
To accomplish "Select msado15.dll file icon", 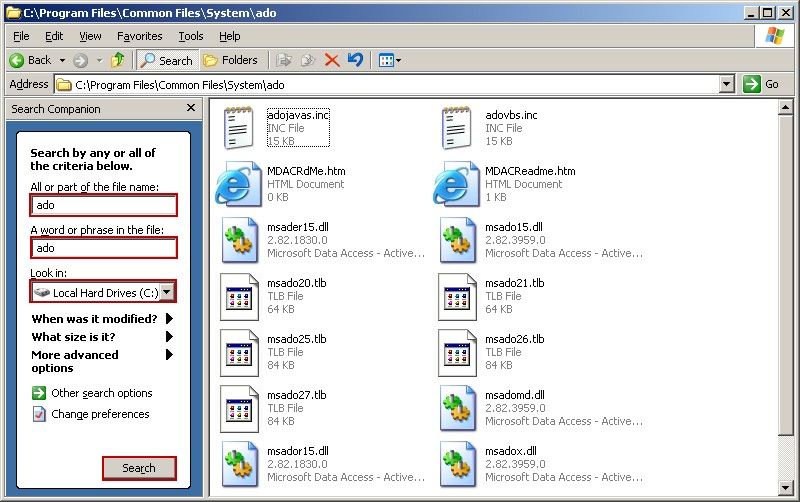I will pos(457,240).
